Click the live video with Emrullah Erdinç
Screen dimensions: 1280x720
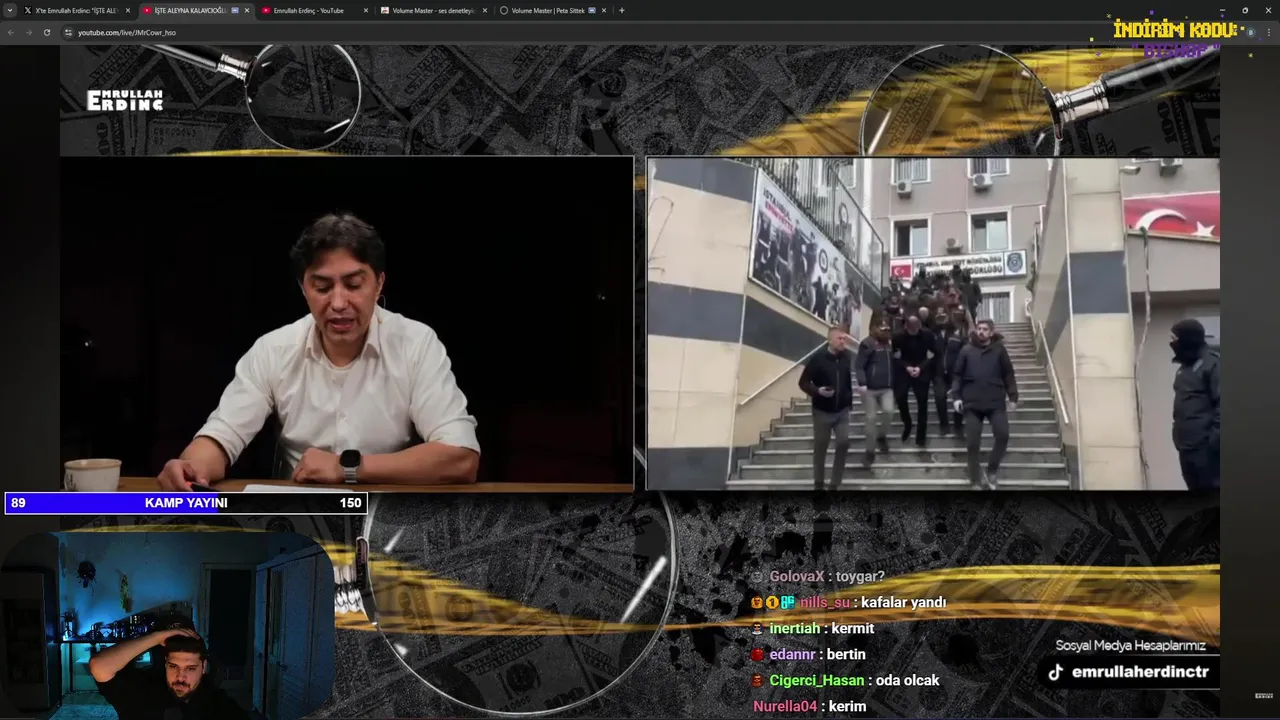pyautogui.click(x=347, y=324)
